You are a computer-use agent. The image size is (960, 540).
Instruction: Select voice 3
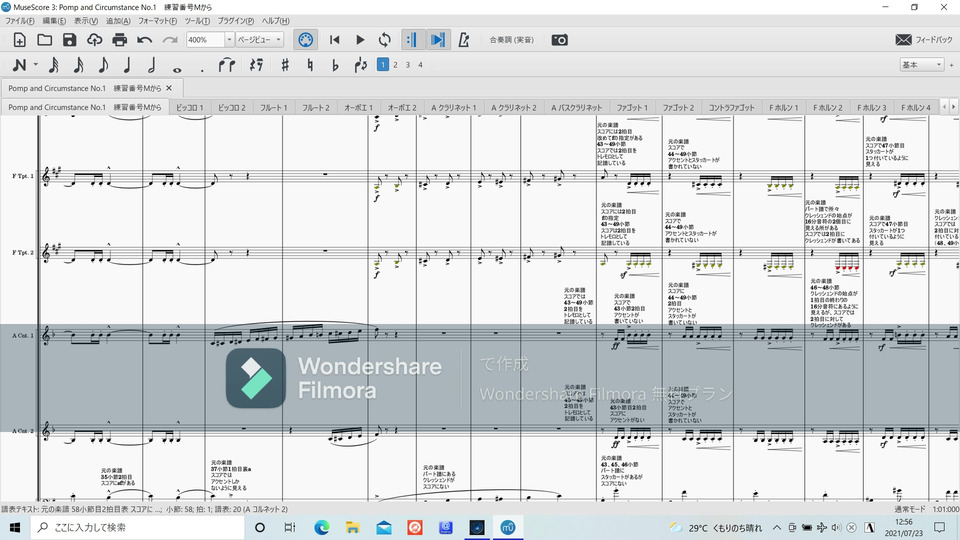tap(408, 65)
